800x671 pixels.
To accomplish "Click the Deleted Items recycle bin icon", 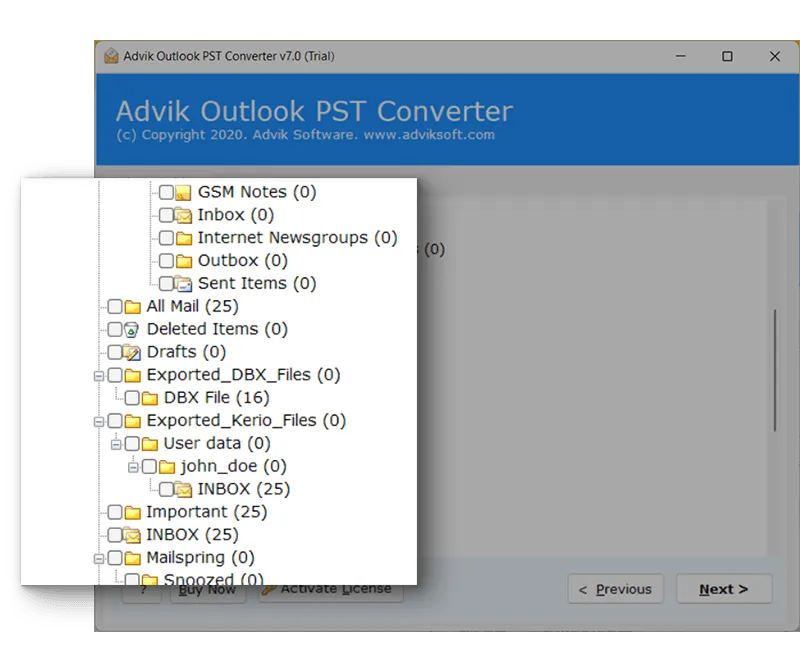I will pyautogui.click(x=132, y=330).
